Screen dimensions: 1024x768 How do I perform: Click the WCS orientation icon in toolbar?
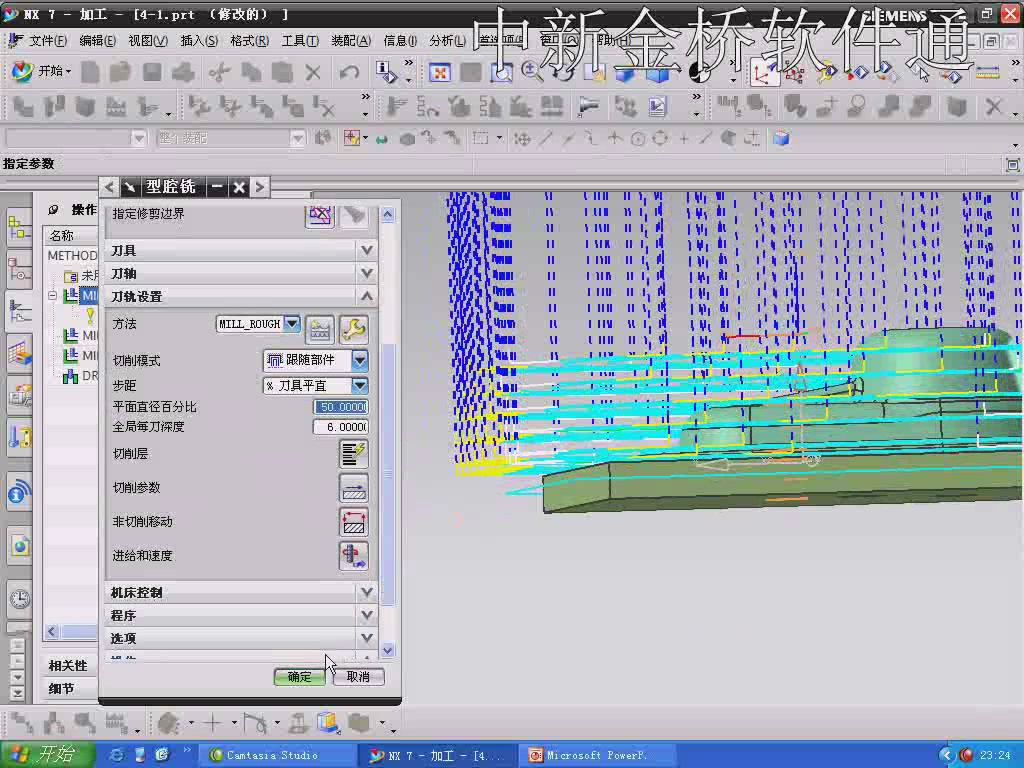coord(763,73)
